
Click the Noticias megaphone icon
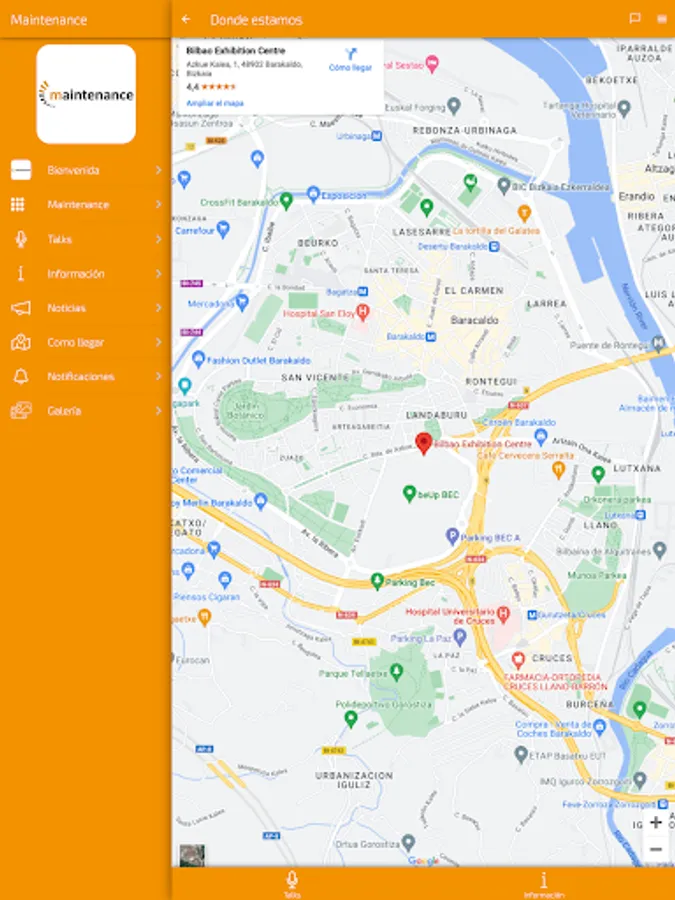[21, 308]
